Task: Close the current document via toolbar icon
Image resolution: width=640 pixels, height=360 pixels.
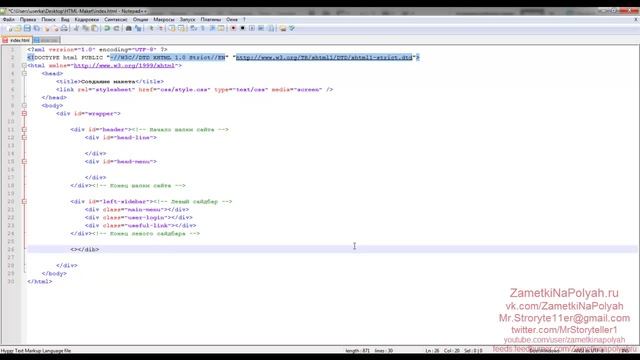Action: (x=46, y=29)
